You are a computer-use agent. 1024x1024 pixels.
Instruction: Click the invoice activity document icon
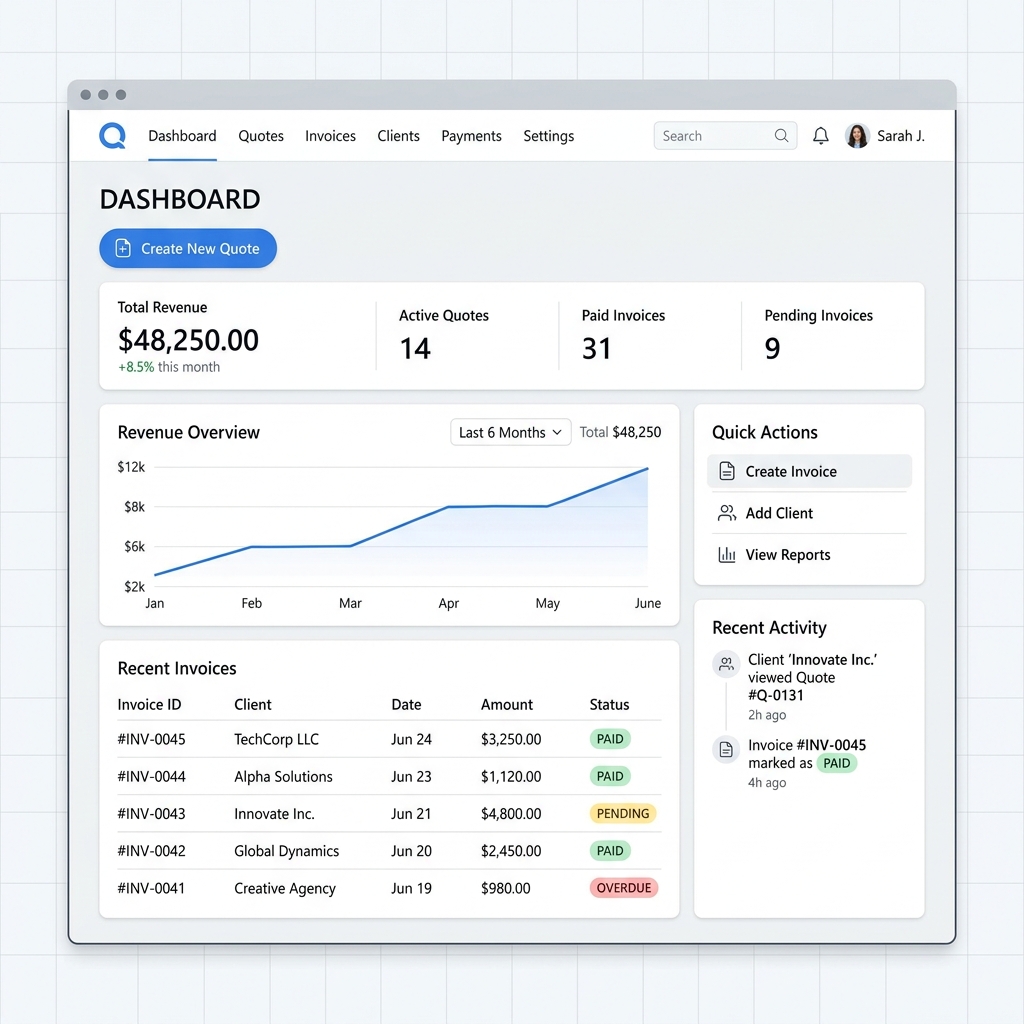[x=726, y=749]
